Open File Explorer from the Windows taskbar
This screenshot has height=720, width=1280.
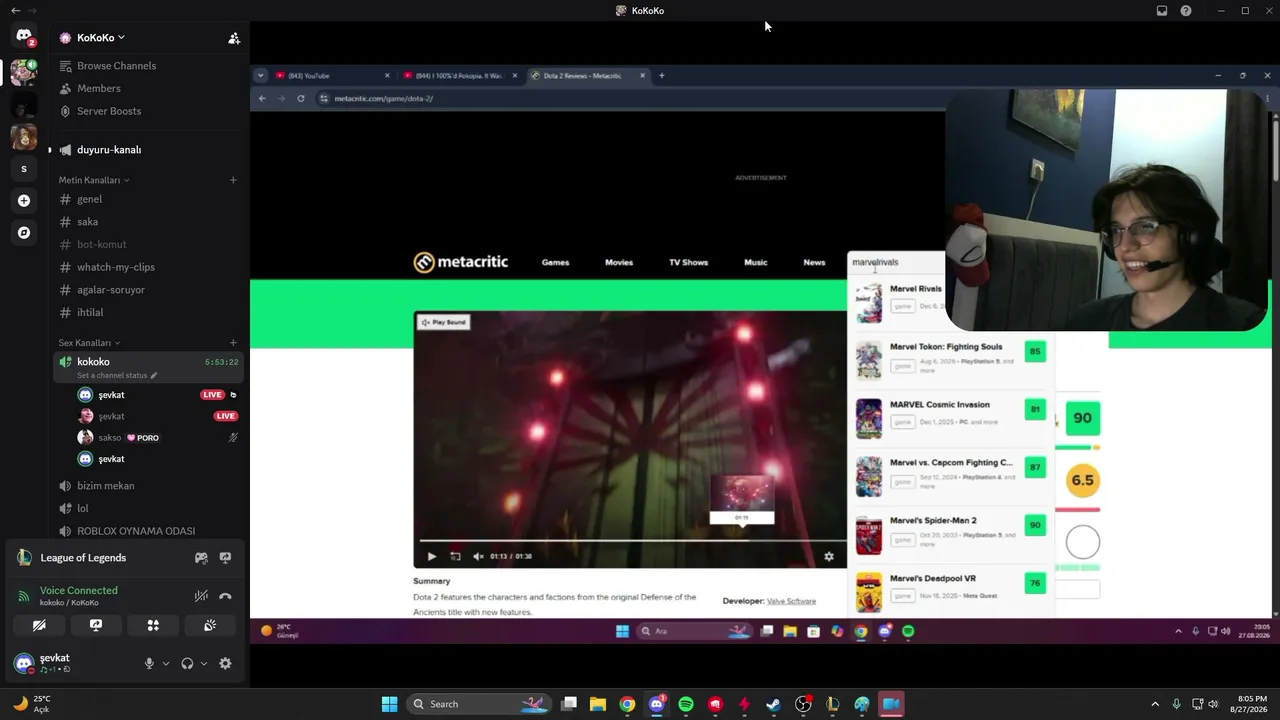(x=598, y=704)
